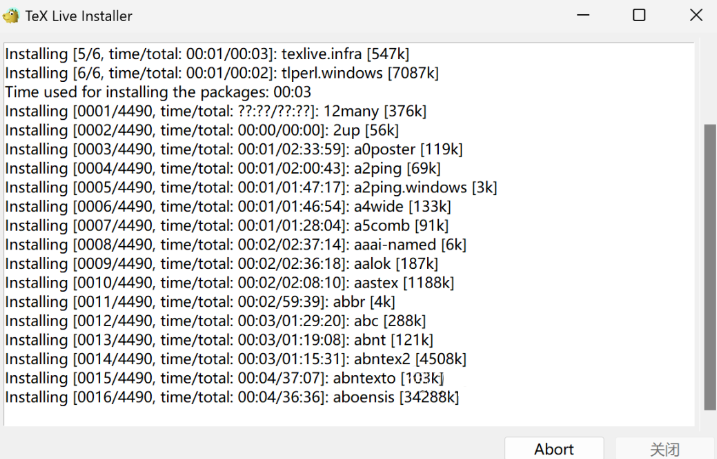Viewport: 717px width, 459px height.
Task: Minimize the TeX Live Installer window
Action: tap(583, 15)
